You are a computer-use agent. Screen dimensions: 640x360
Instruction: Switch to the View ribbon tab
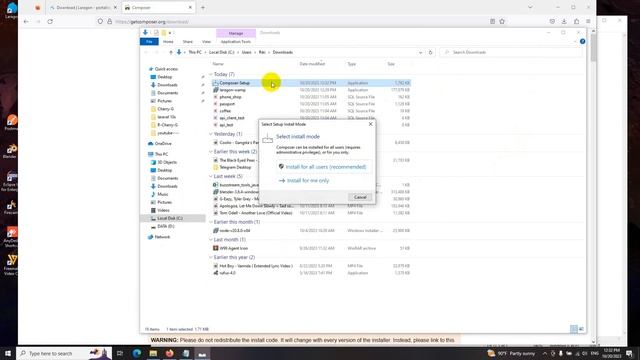coord(207,42)
